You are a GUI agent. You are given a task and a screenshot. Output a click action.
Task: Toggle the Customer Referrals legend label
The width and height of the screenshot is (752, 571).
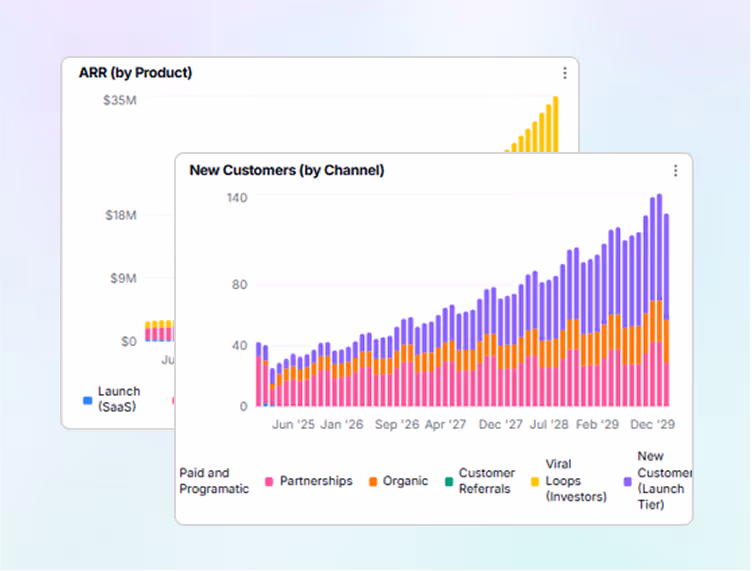click(486, 481)
